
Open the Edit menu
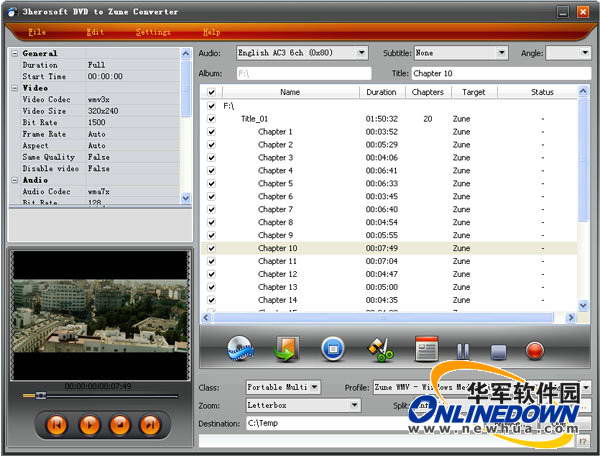[95, 32]
